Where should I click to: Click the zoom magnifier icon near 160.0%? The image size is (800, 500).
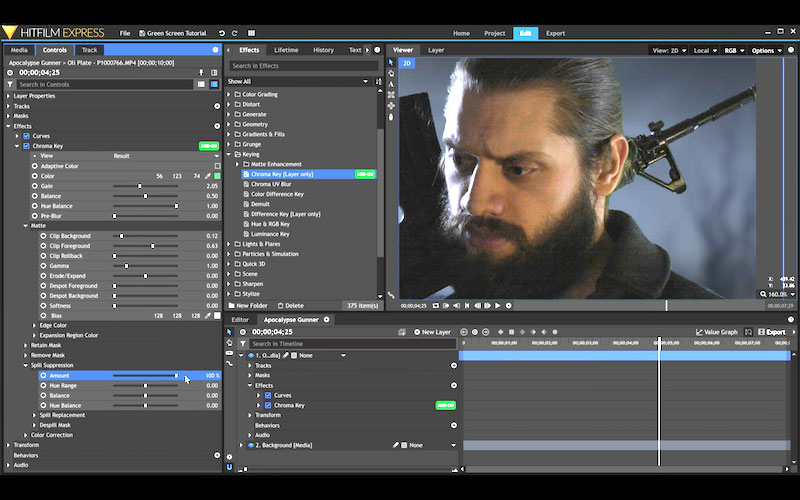coord(763,294)
